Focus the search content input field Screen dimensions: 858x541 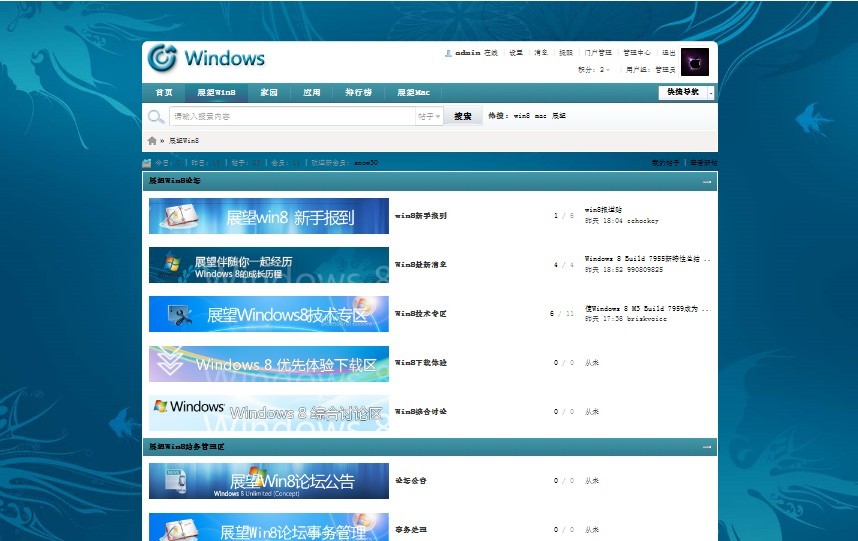click(293, 116)
